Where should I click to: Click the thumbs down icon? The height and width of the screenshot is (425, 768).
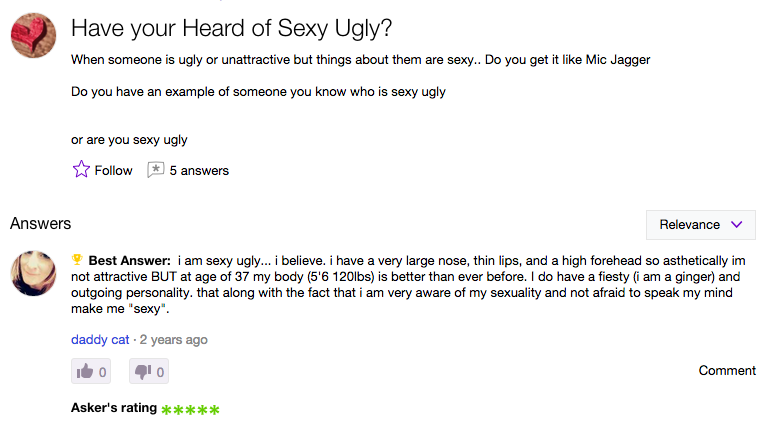pos(143,372)
